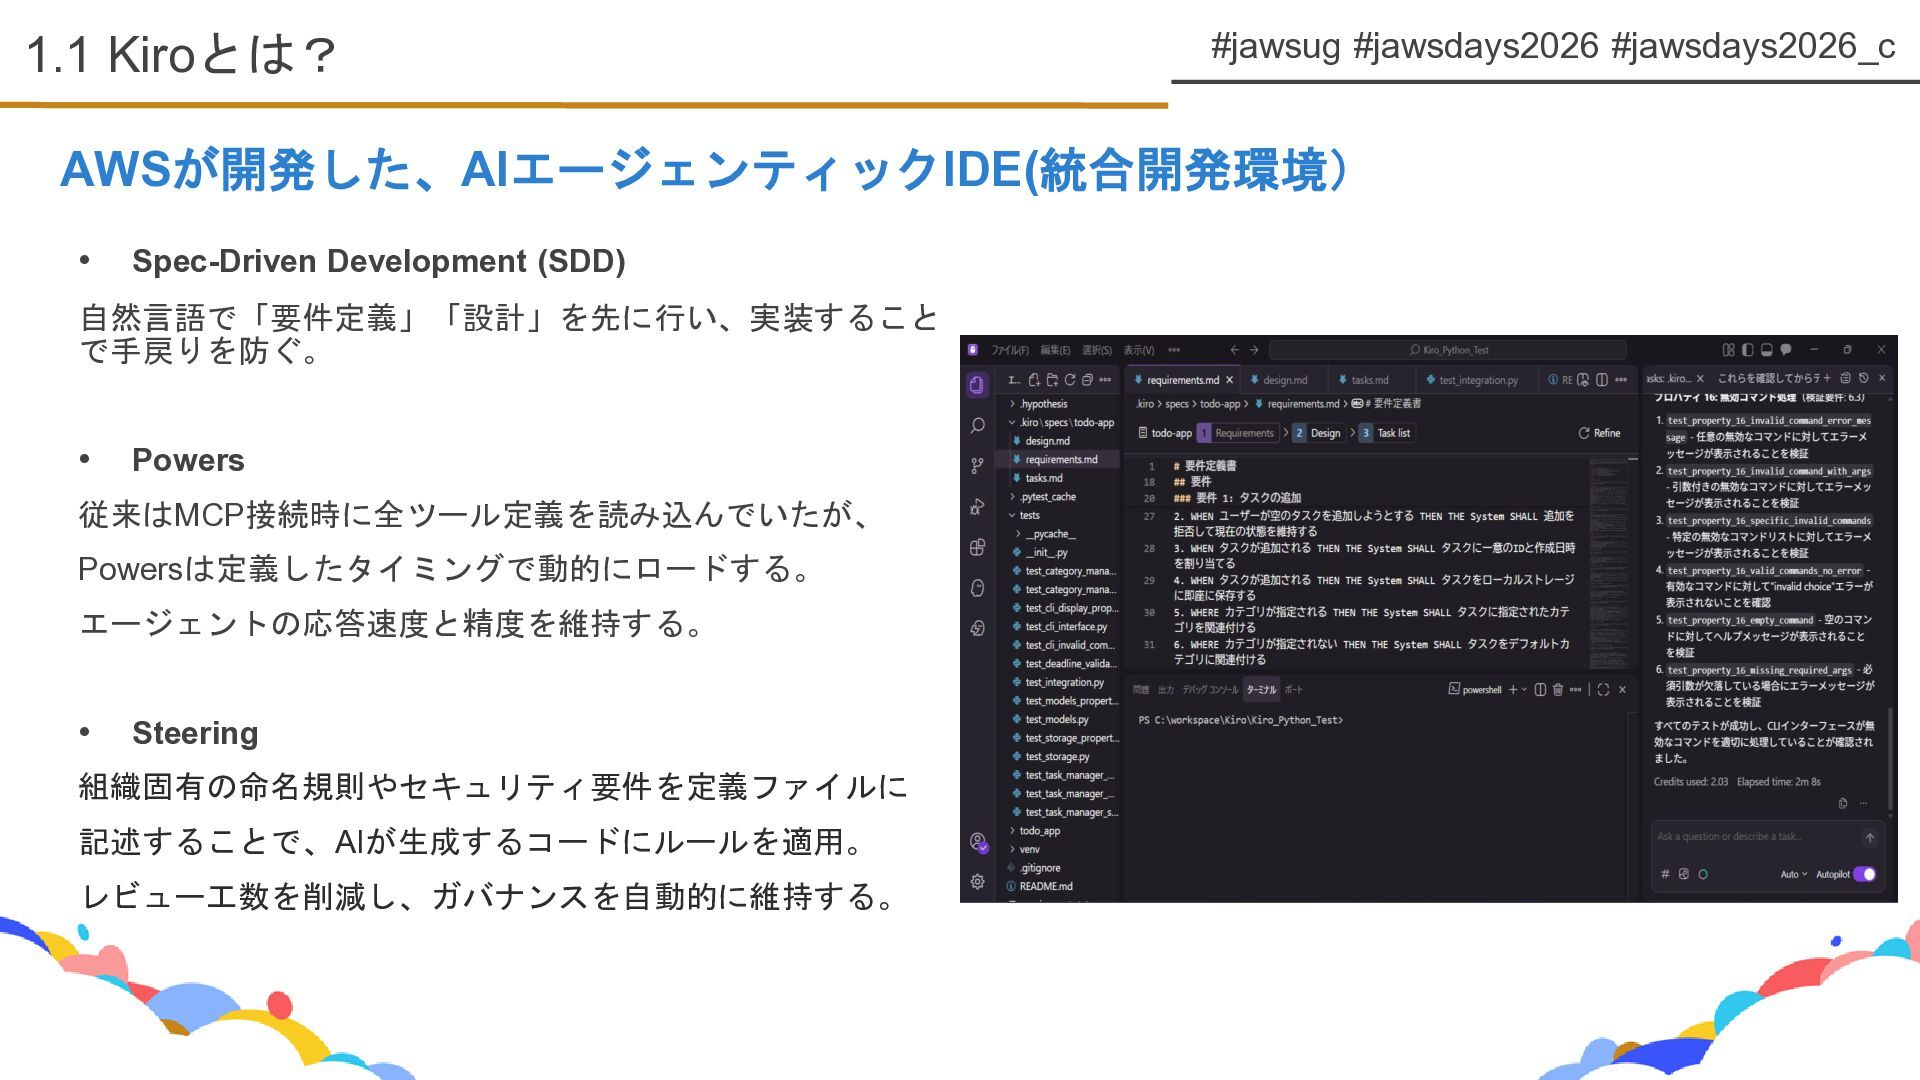Open the Extensions view icon

[977, 547]
